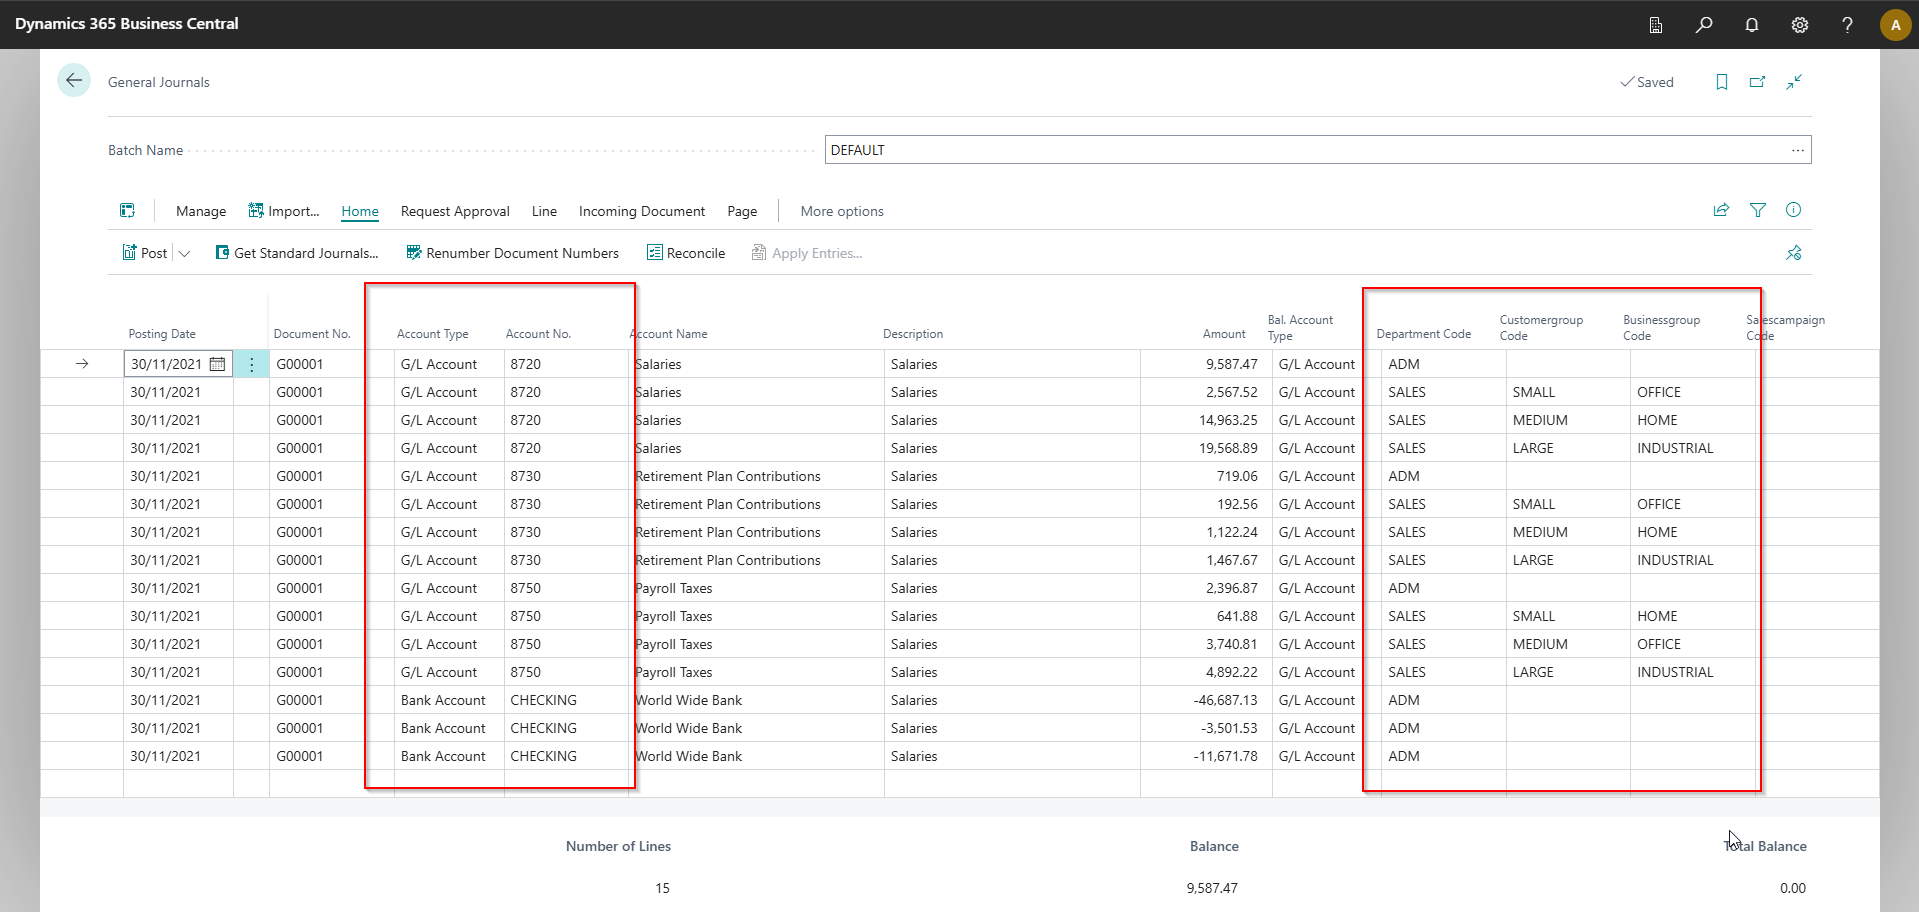Image resolution: width=1919 pixels, height=912 pixels.
Task: Click the 192.56 amount cell
Action: tap(1206, 504)
